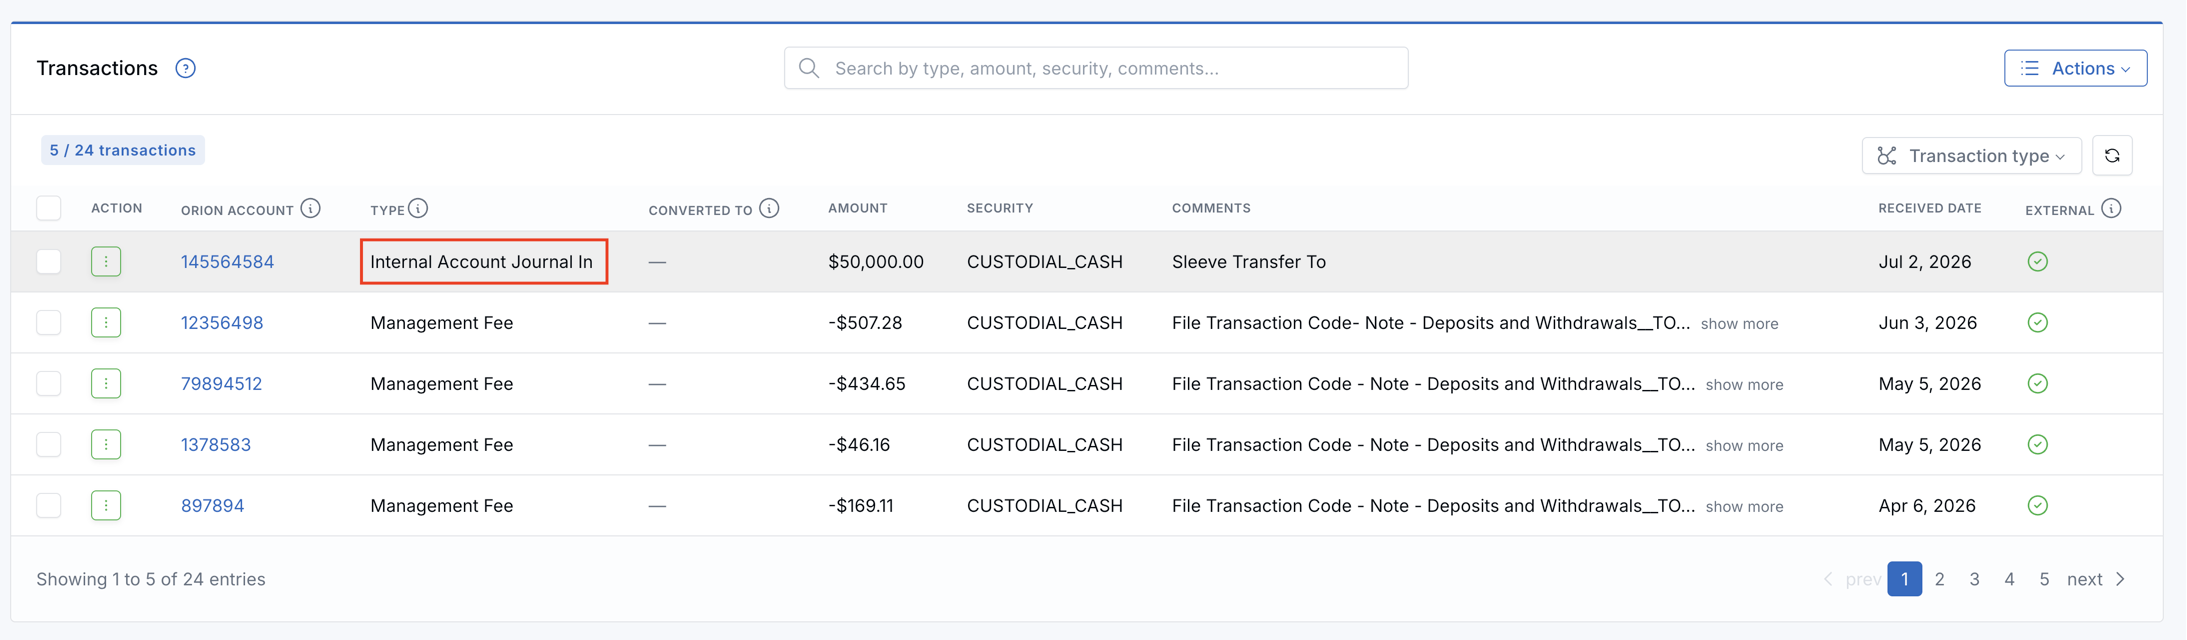Click the Jul 2, 2026 date cell
2187x640 pixels.
1925,262
